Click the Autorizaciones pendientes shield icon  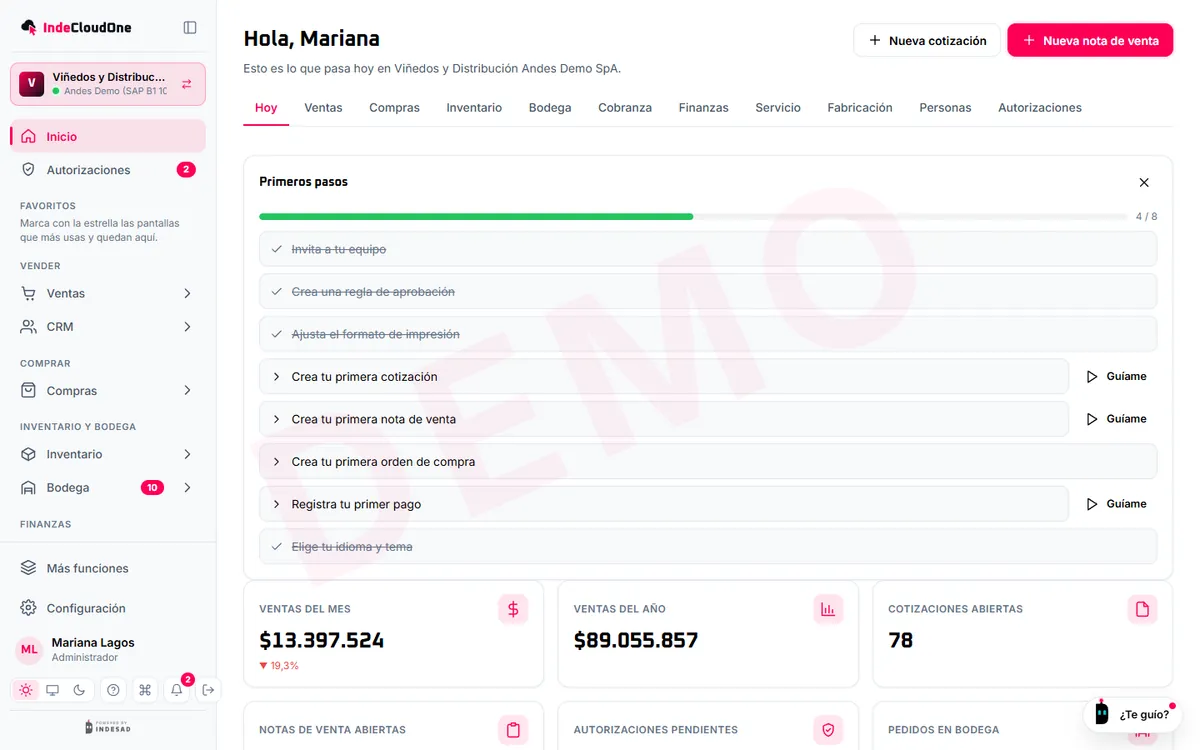pos(828,730)
